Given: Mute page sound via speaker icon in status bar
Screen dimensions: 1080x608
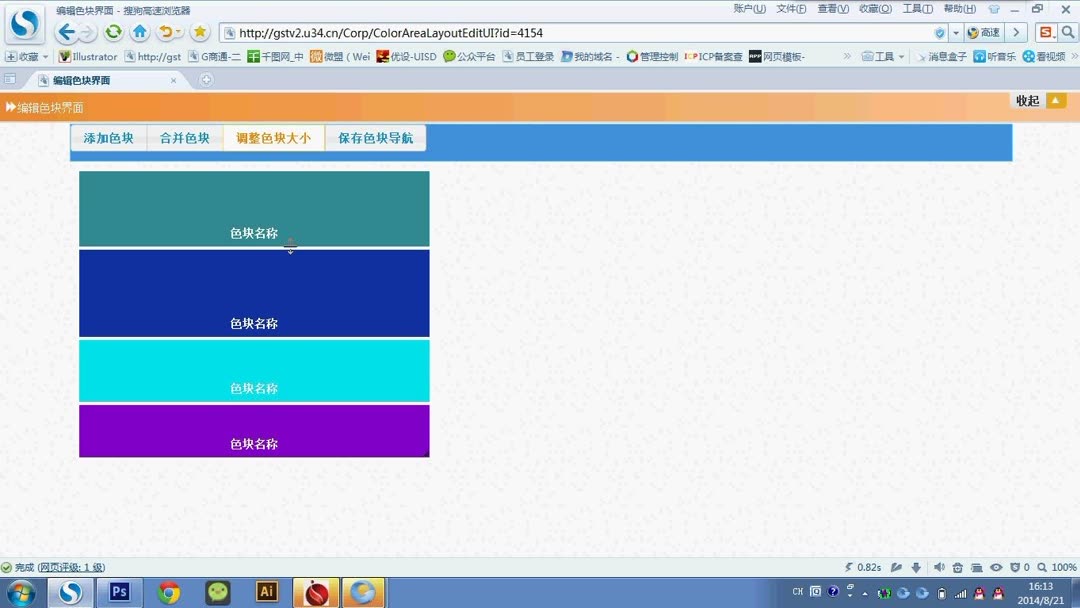Looking at the screenshot, I should tap(940, 567).
